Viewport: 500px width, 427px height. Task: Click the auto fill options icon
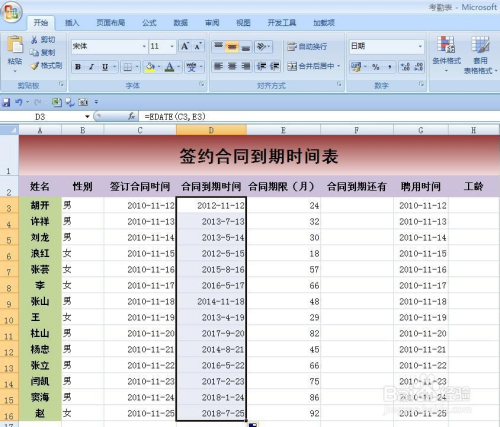point(253,425)
